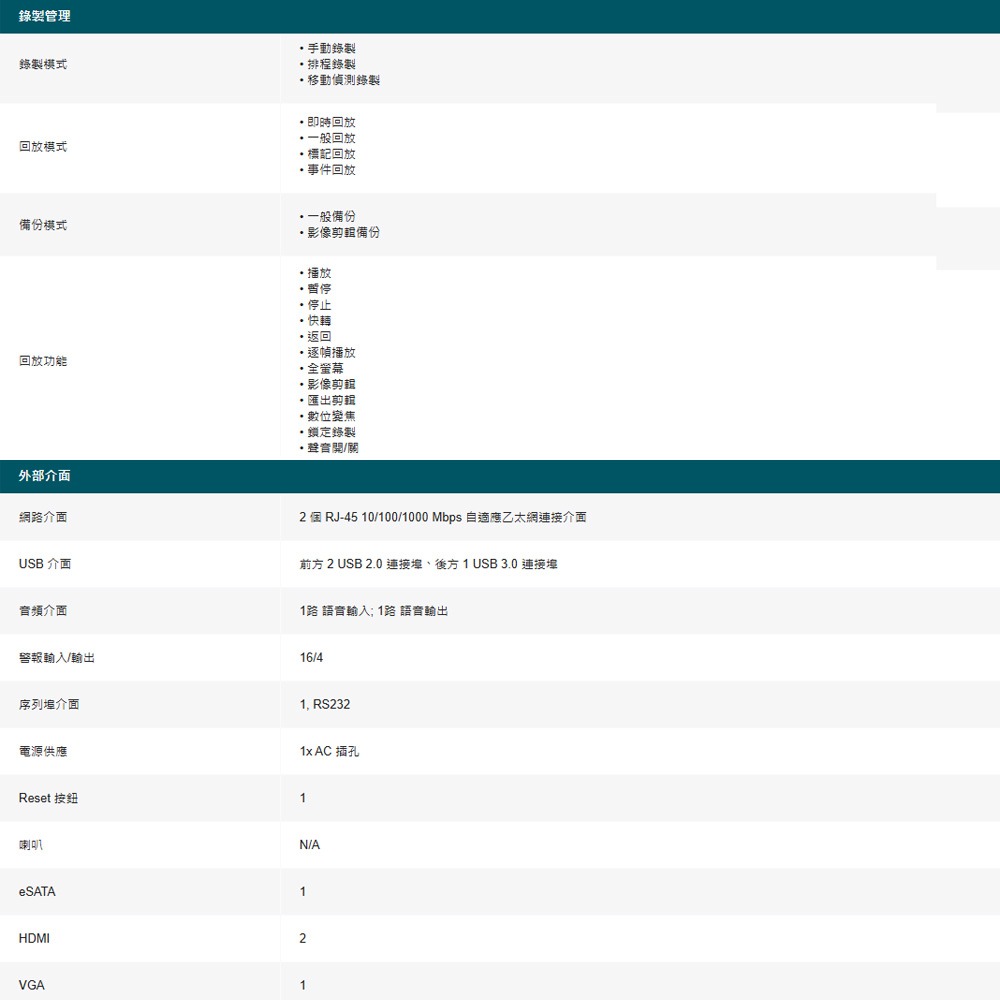The height and width of the screenshot is (1000, 1000).
Task: Click the 錄製管理 section header
Action: click(45, 16)
